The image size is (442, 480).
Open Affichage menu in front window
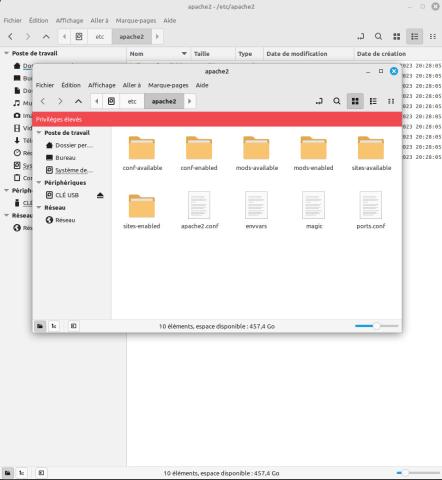(x=102, y=85)
